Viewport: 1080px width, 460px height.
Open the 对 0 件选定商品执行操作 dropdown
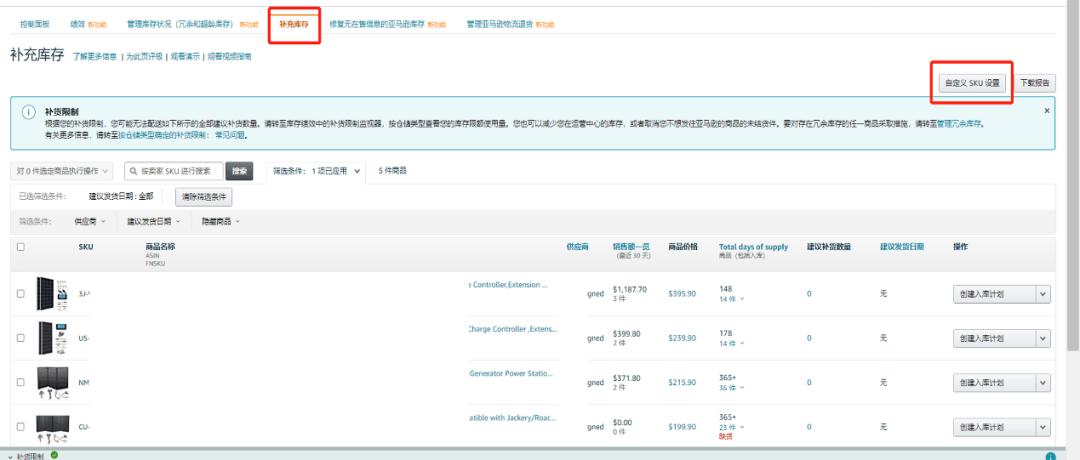(x=63, y=171)
